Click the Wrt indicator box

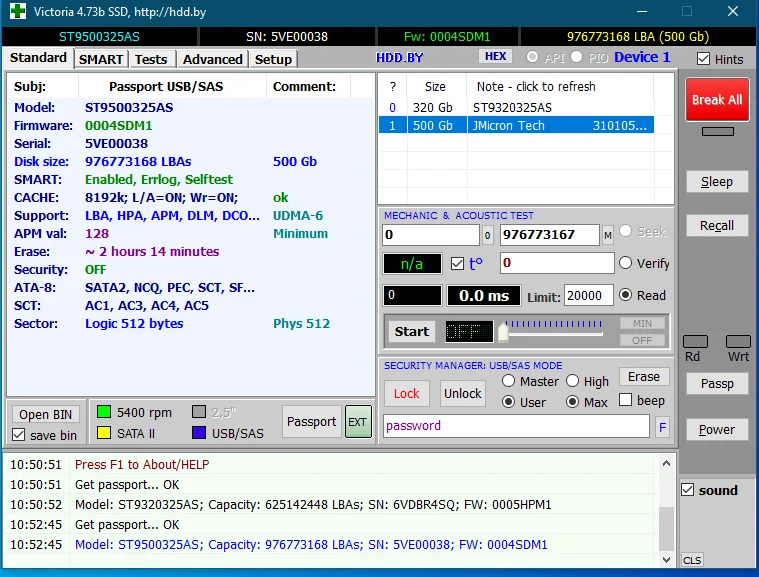(x=738, y=342)
